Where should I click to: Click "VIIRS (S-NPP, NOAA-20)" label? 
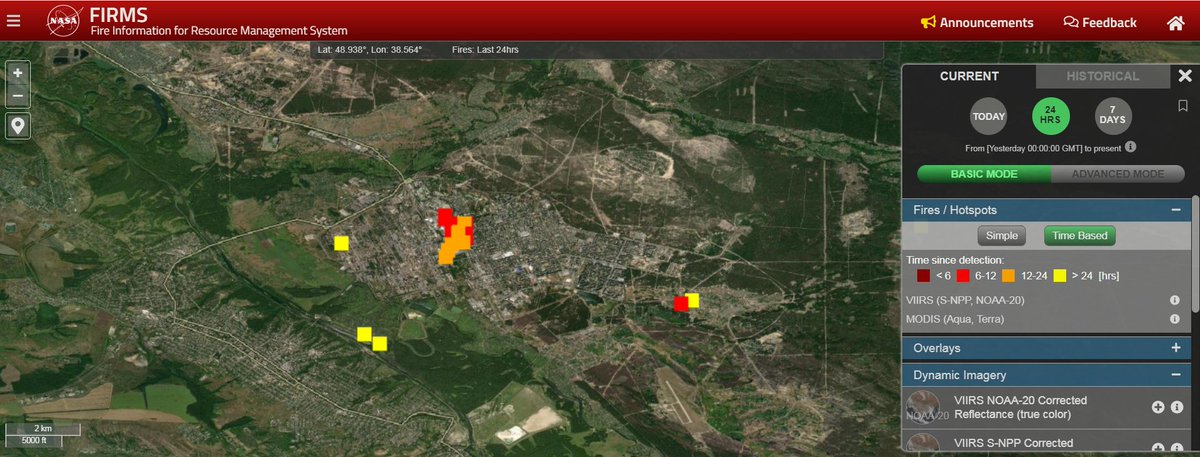(x=964, y=300)
